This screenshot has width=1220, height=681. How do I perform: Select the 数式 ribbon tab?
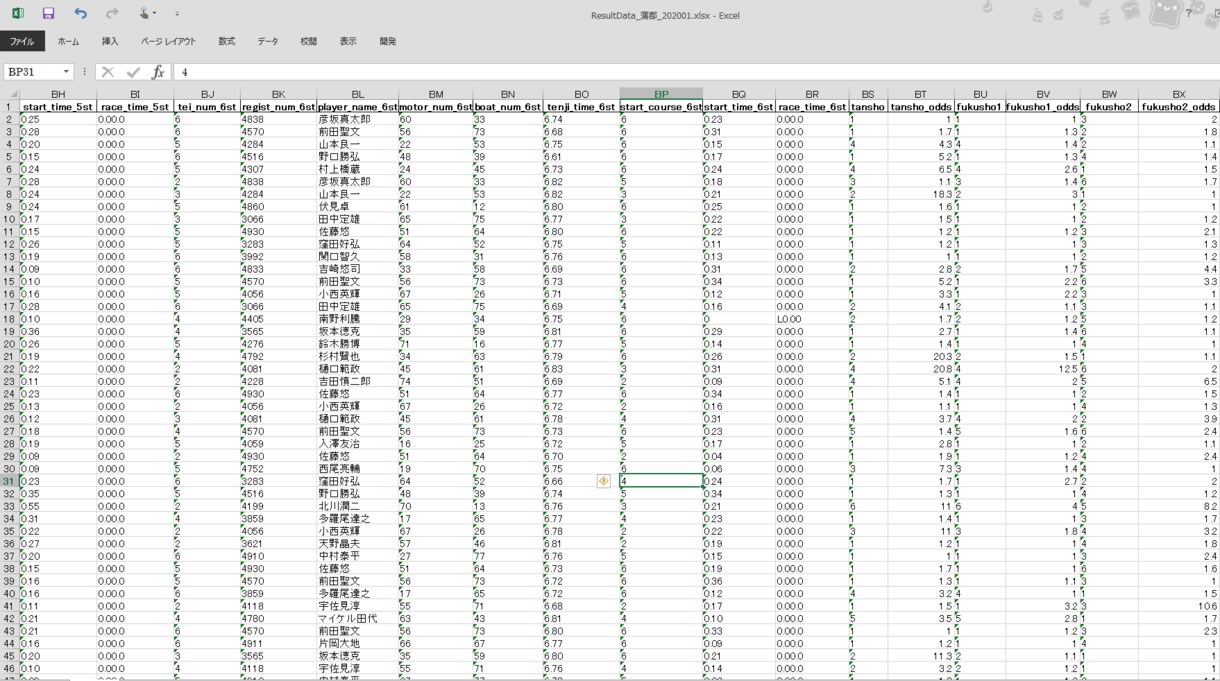(x=227, y=41)
